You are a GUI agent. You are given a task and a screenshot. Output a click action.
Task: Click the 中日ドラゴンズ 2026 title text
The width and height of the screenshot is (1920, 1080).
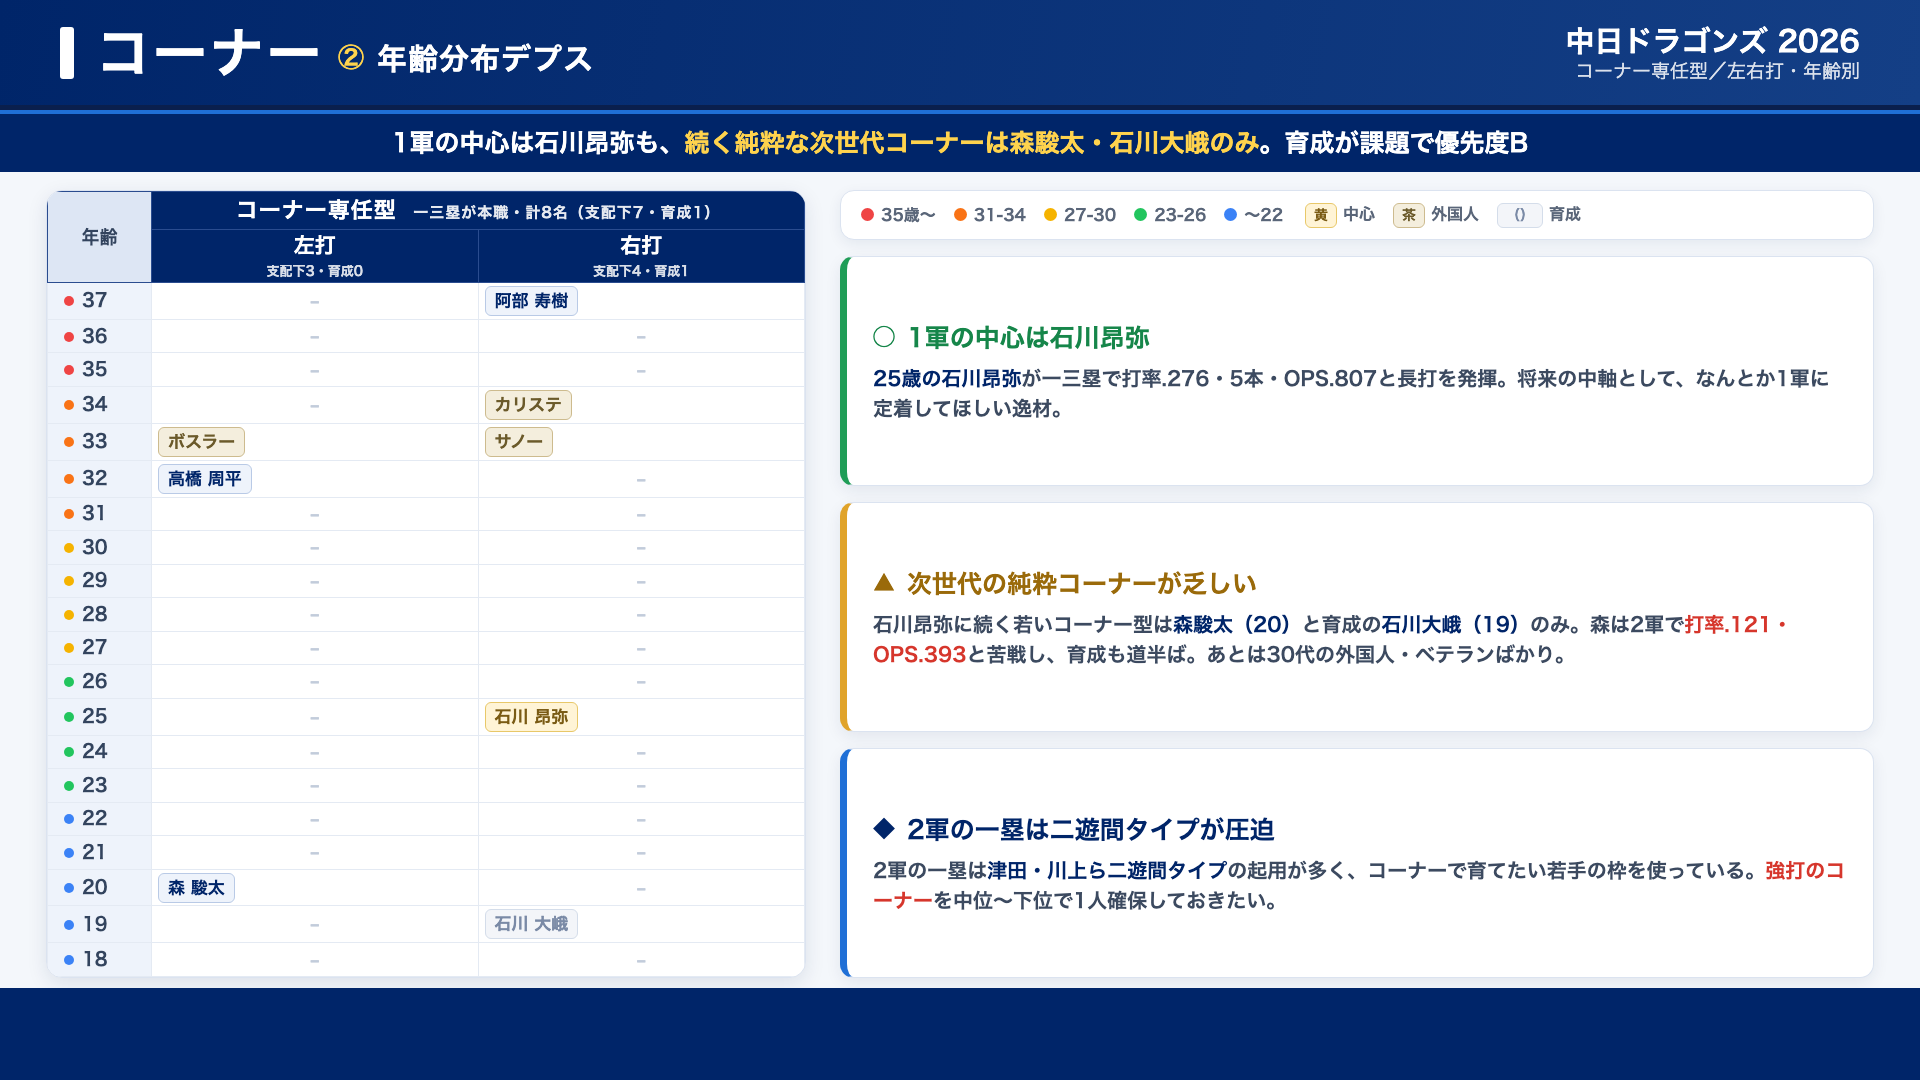(x=1713, y=41)
